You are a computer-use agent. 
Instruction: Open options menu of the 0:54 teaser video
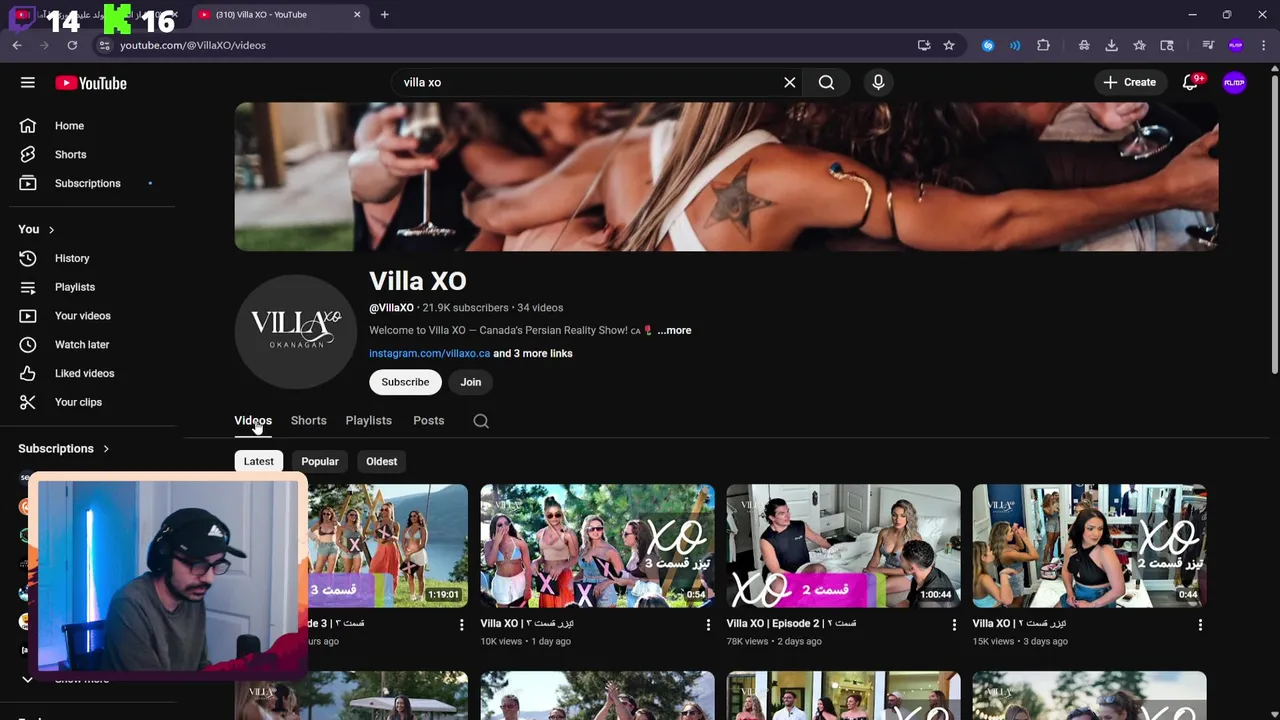click(708, 624)
